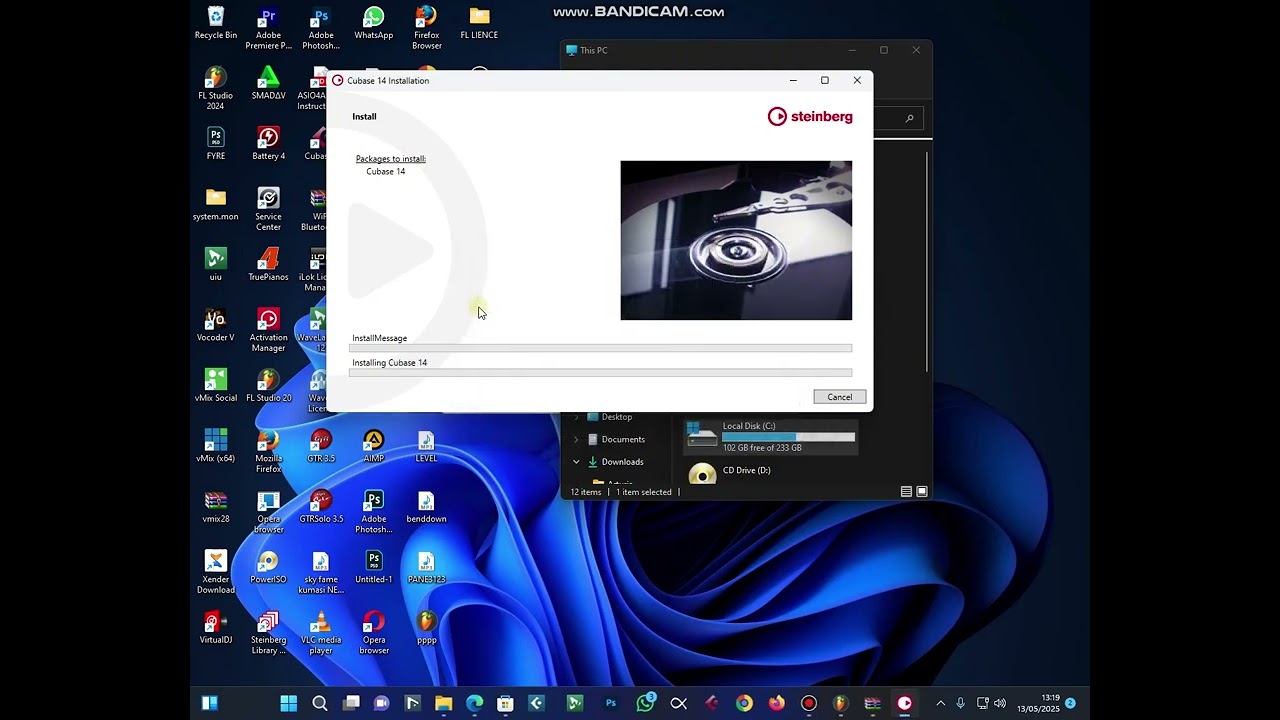Switch This PC to large icons view
The height and width of the screenshot is (720, 1280).
tap(922, 492)
